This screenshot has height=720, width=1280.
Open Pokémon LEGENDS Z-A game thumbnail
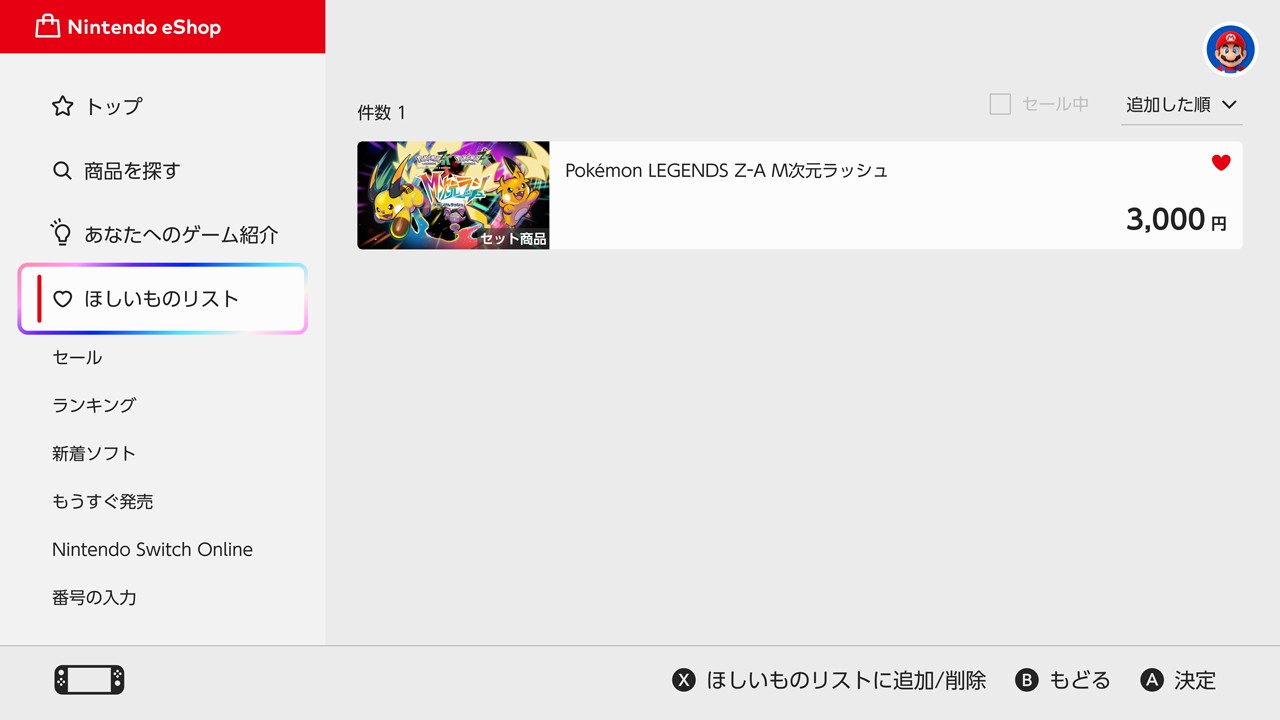(453, 195)
